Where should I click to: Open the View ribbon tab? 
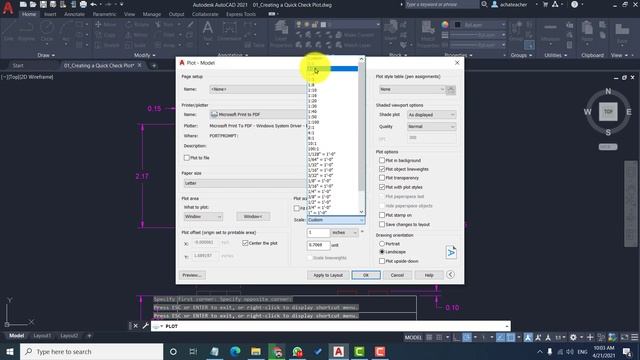[x=129, y=14]
